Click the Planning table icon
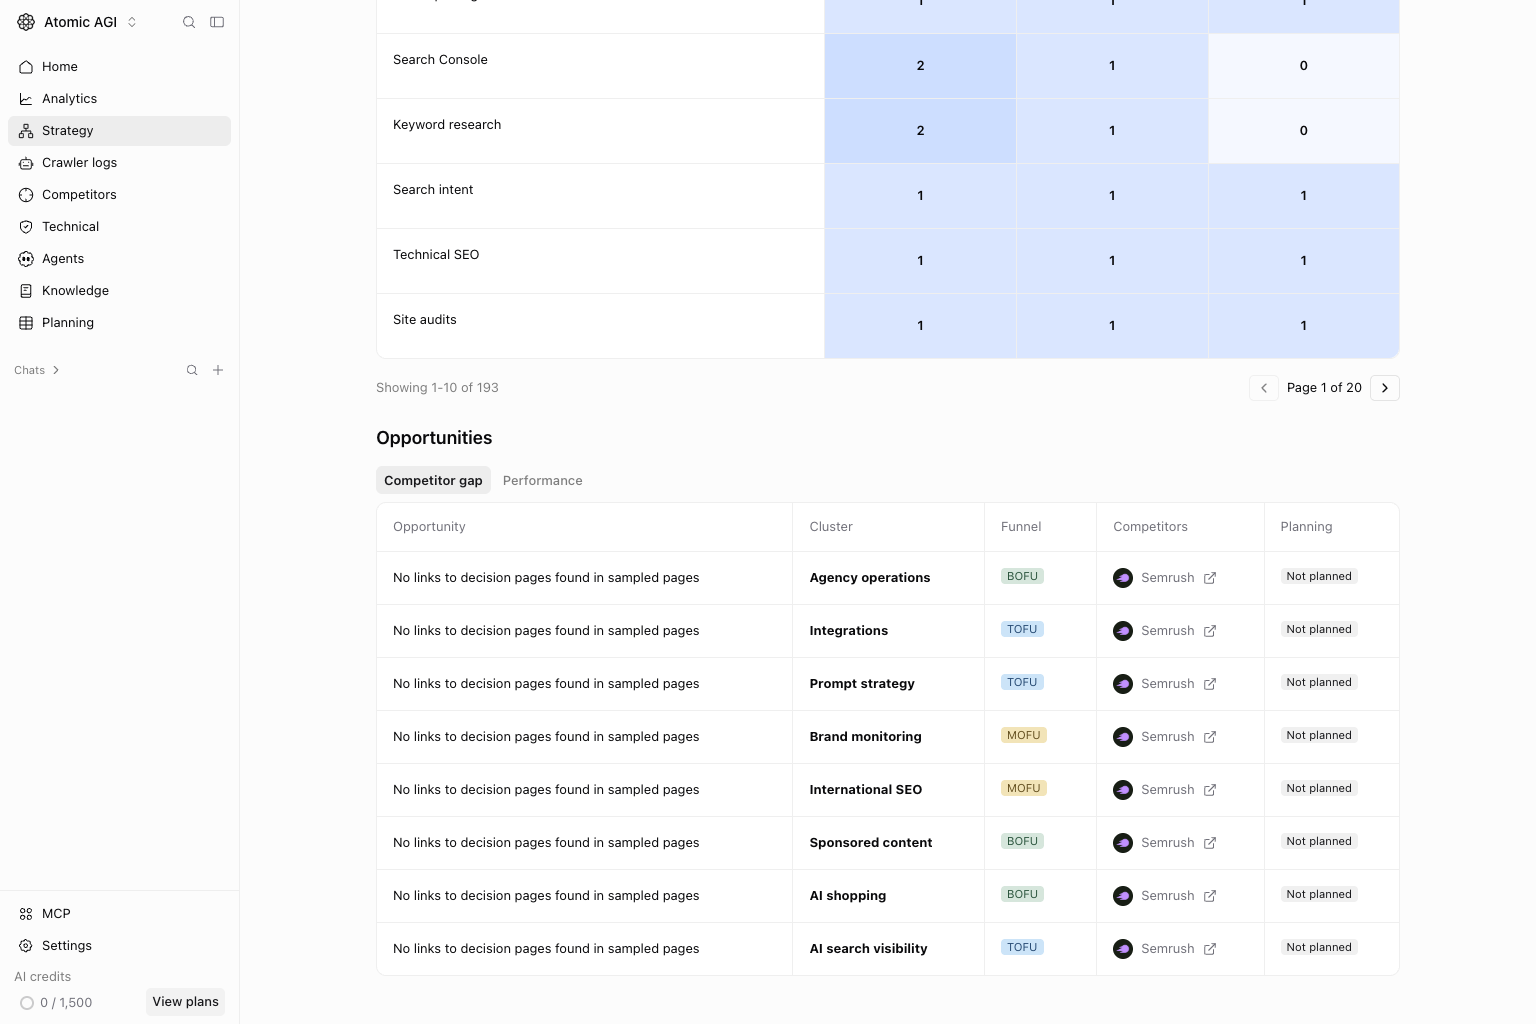Viewport: 1536px width, 1024px height. coord(26,323)
